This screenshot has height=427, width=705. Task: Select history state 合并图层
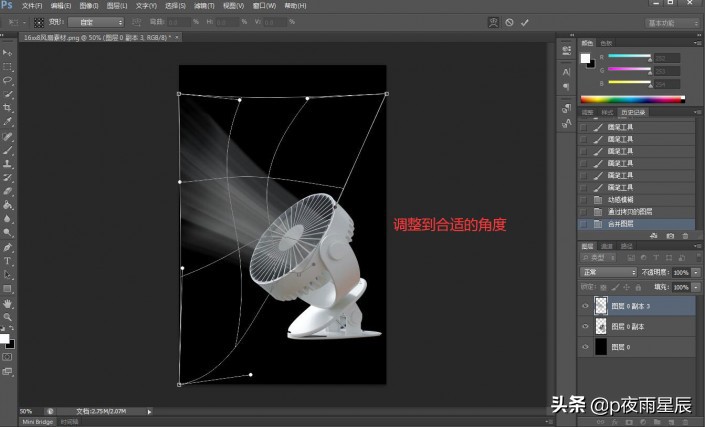click(x=637, y=224)
